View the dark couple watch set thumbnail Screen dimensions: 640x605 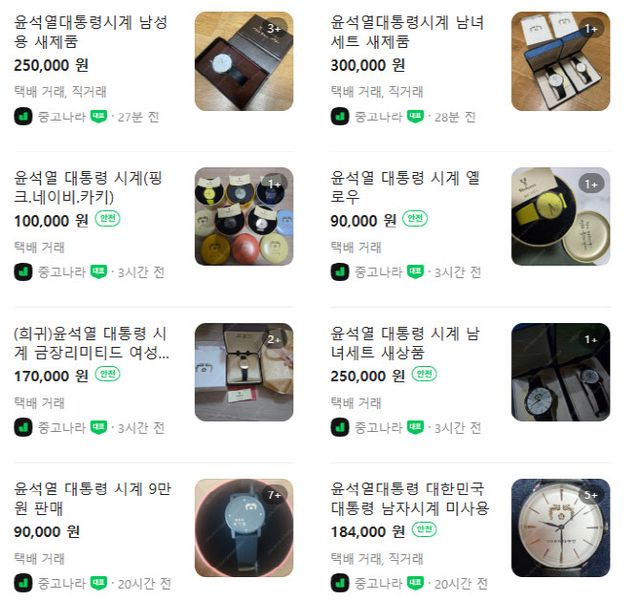[560, 372]
